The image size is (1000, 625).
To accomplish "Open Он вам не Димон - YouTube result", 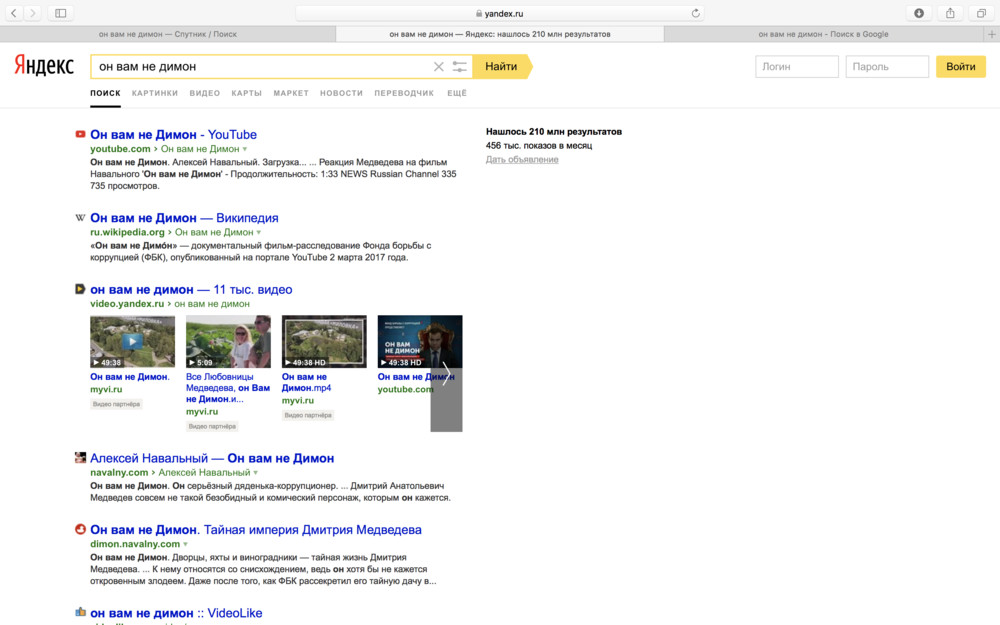I will pos(173,135).
